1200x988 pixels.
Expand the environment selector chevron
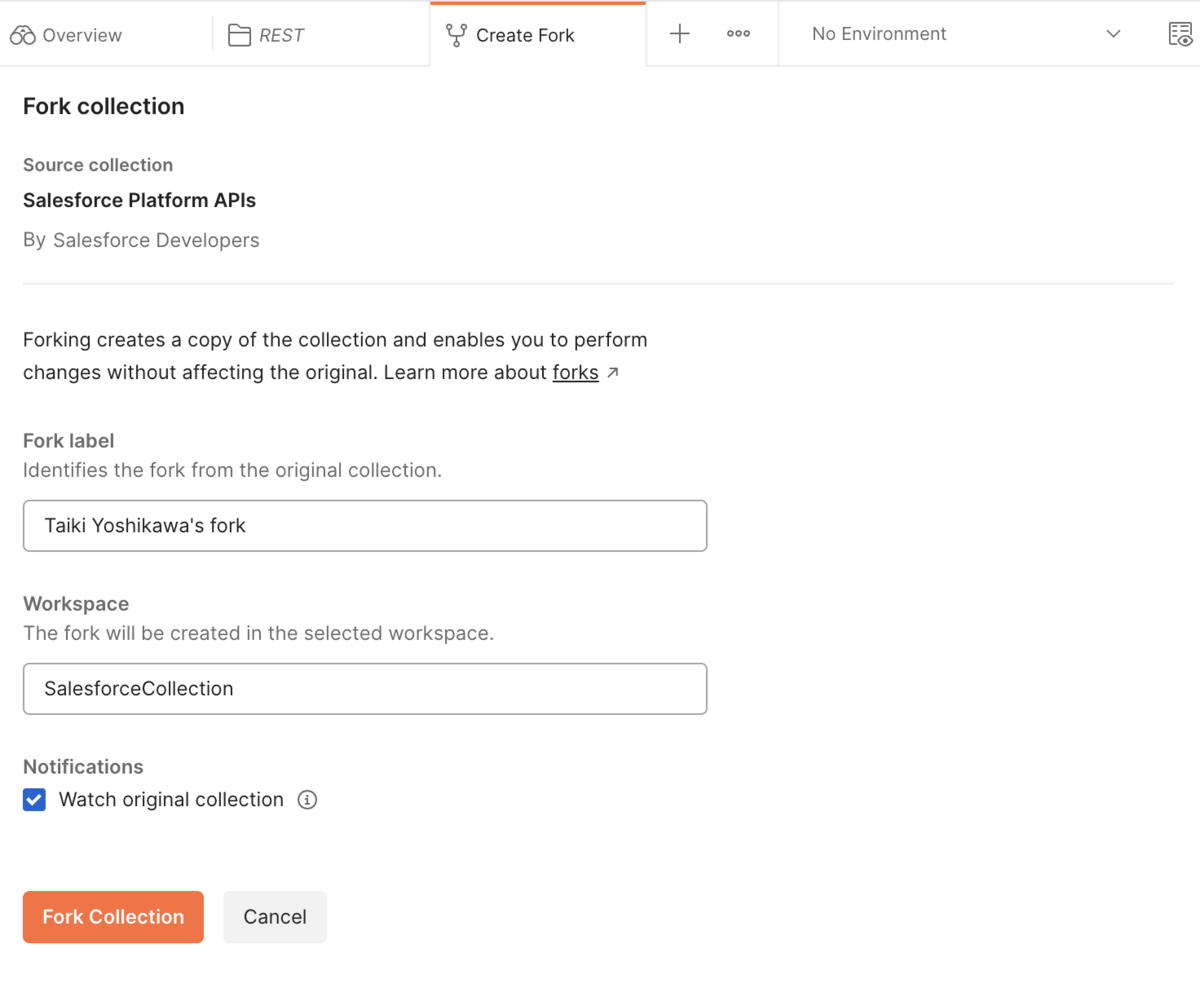pyautogui.click(x=1113, y=34)
